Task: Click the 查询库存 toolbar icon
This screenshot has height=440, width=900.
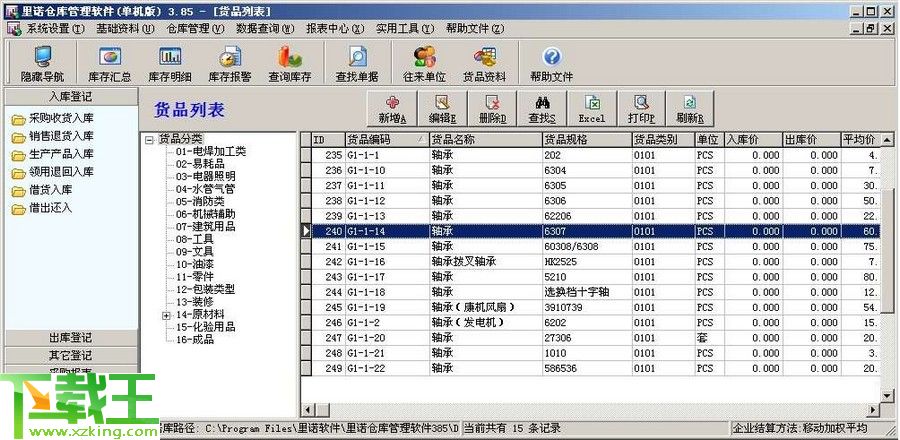Action: 290,64
